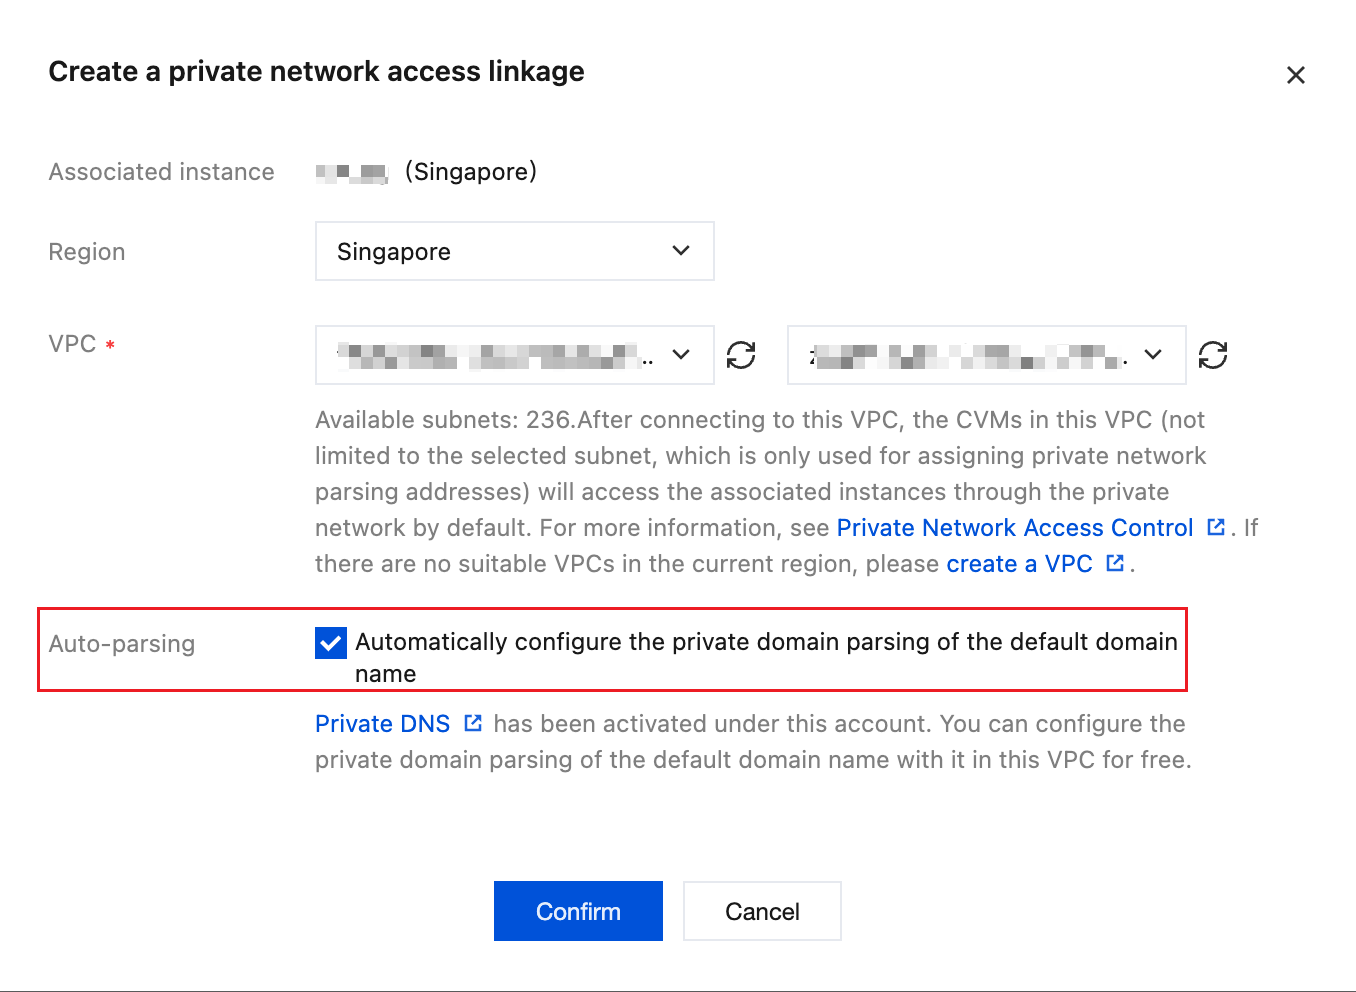Open the Private DNS link
The image size is (1356, 992).
tap(382, 724)
